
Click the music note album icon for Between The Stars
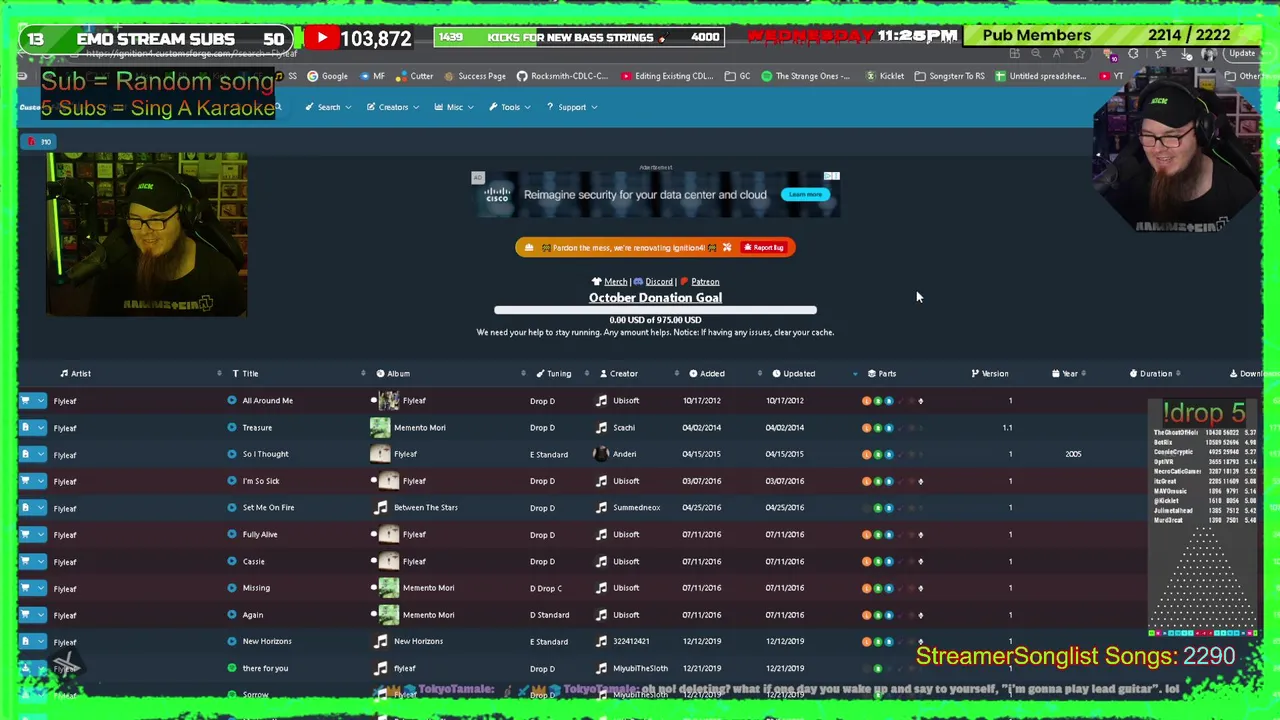coord(380,508)
